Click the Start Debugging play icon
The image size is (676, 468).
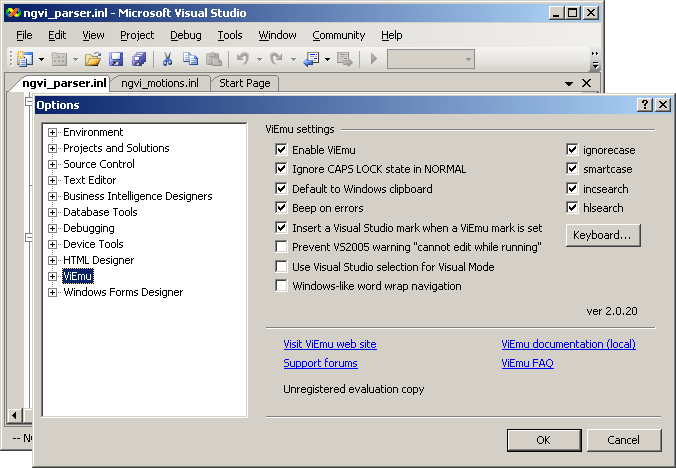[374, 59]
